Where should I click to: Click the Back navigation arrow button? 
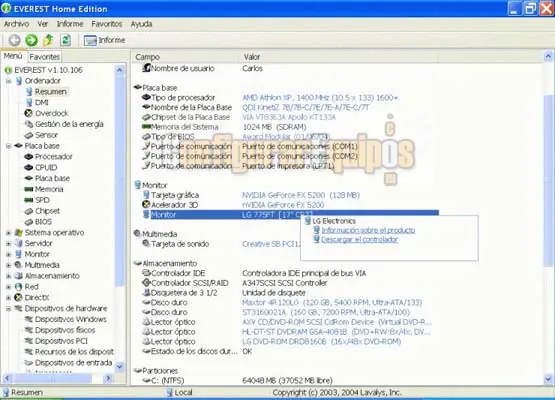(14, 40)
